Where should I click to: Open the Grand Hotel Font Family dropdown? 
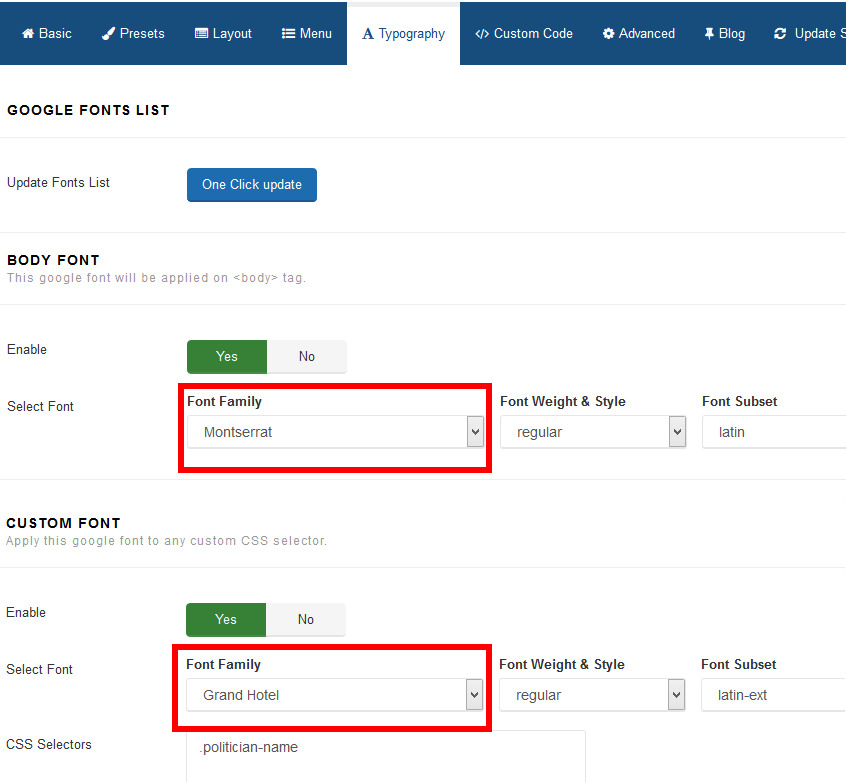tap(334, 695)
